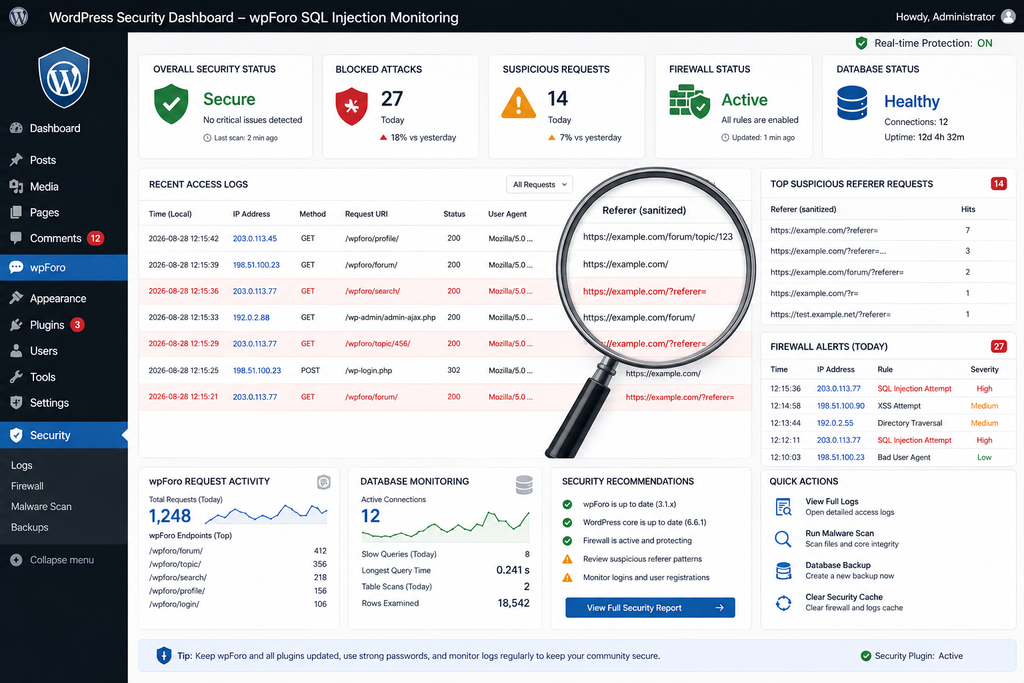Image resolution: width=1024 pixels, height=683 pixels.
Task: Click the Clear Security Cache refresh icon
Action: (x=784, y=603)
